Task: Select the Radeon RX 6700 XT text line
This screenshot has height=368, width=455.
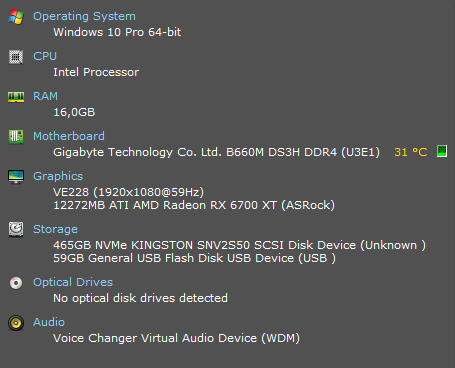Action: 194,205
